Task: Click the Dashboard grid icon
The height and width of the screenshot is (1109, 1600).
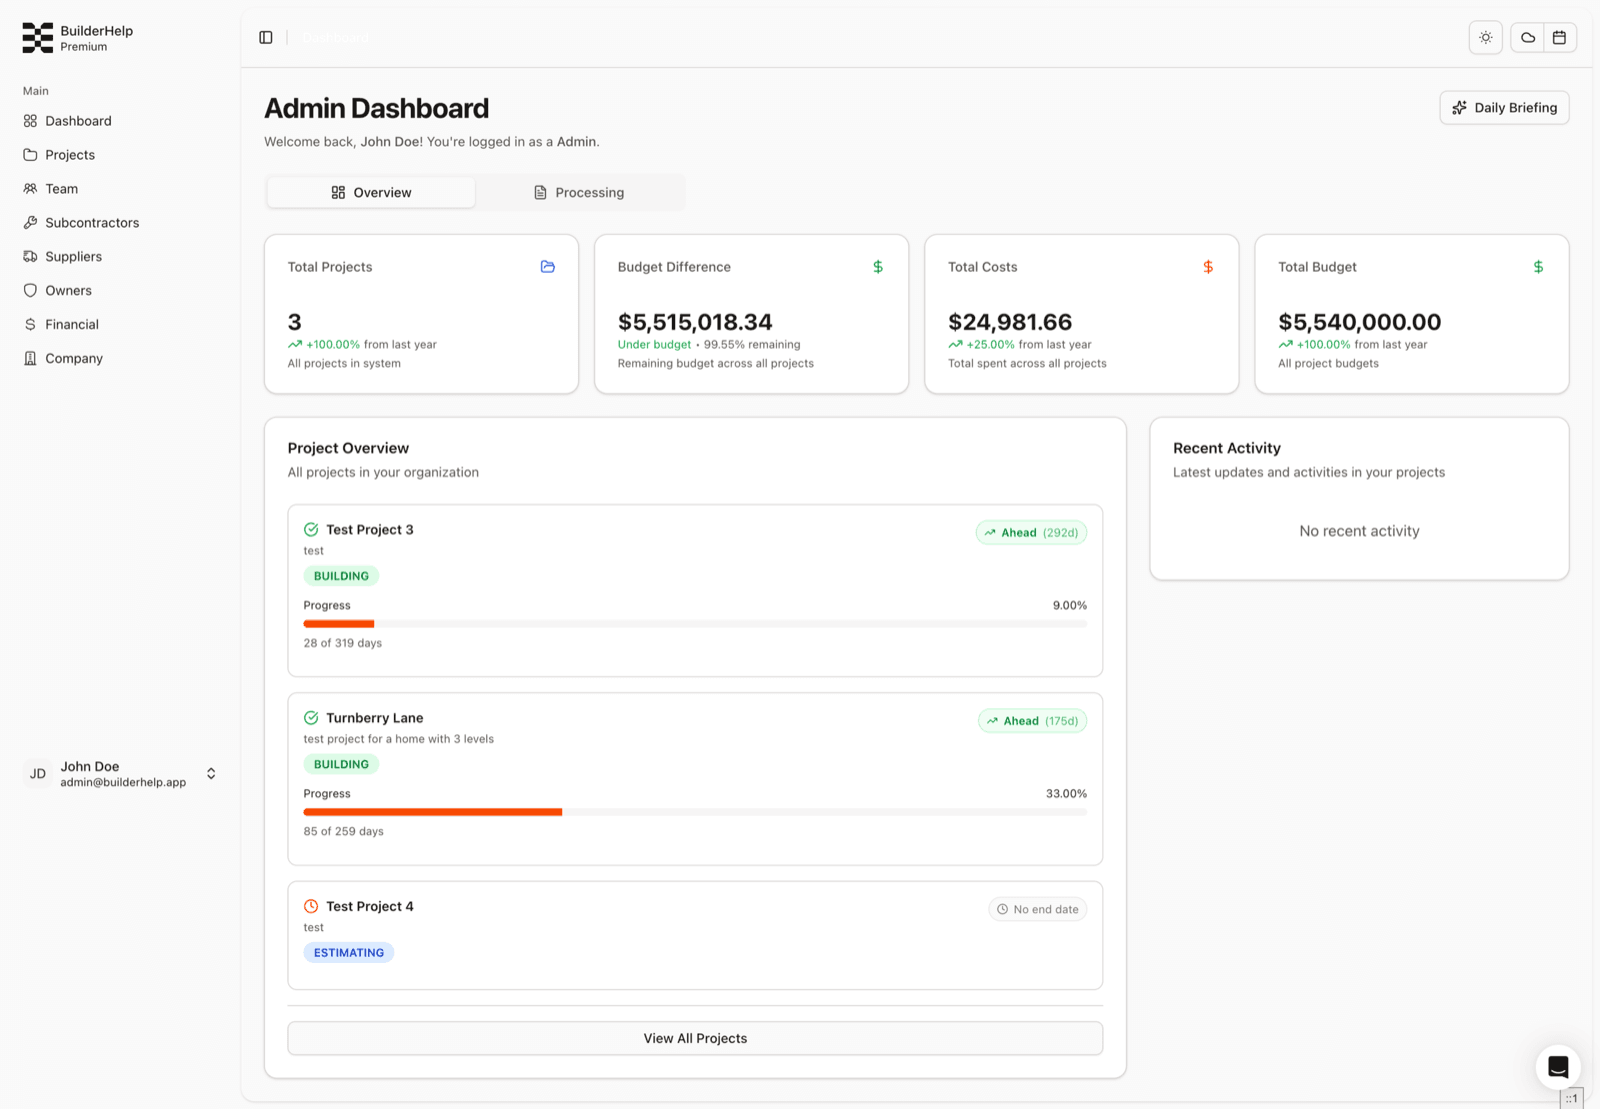Action: point(30,121)
